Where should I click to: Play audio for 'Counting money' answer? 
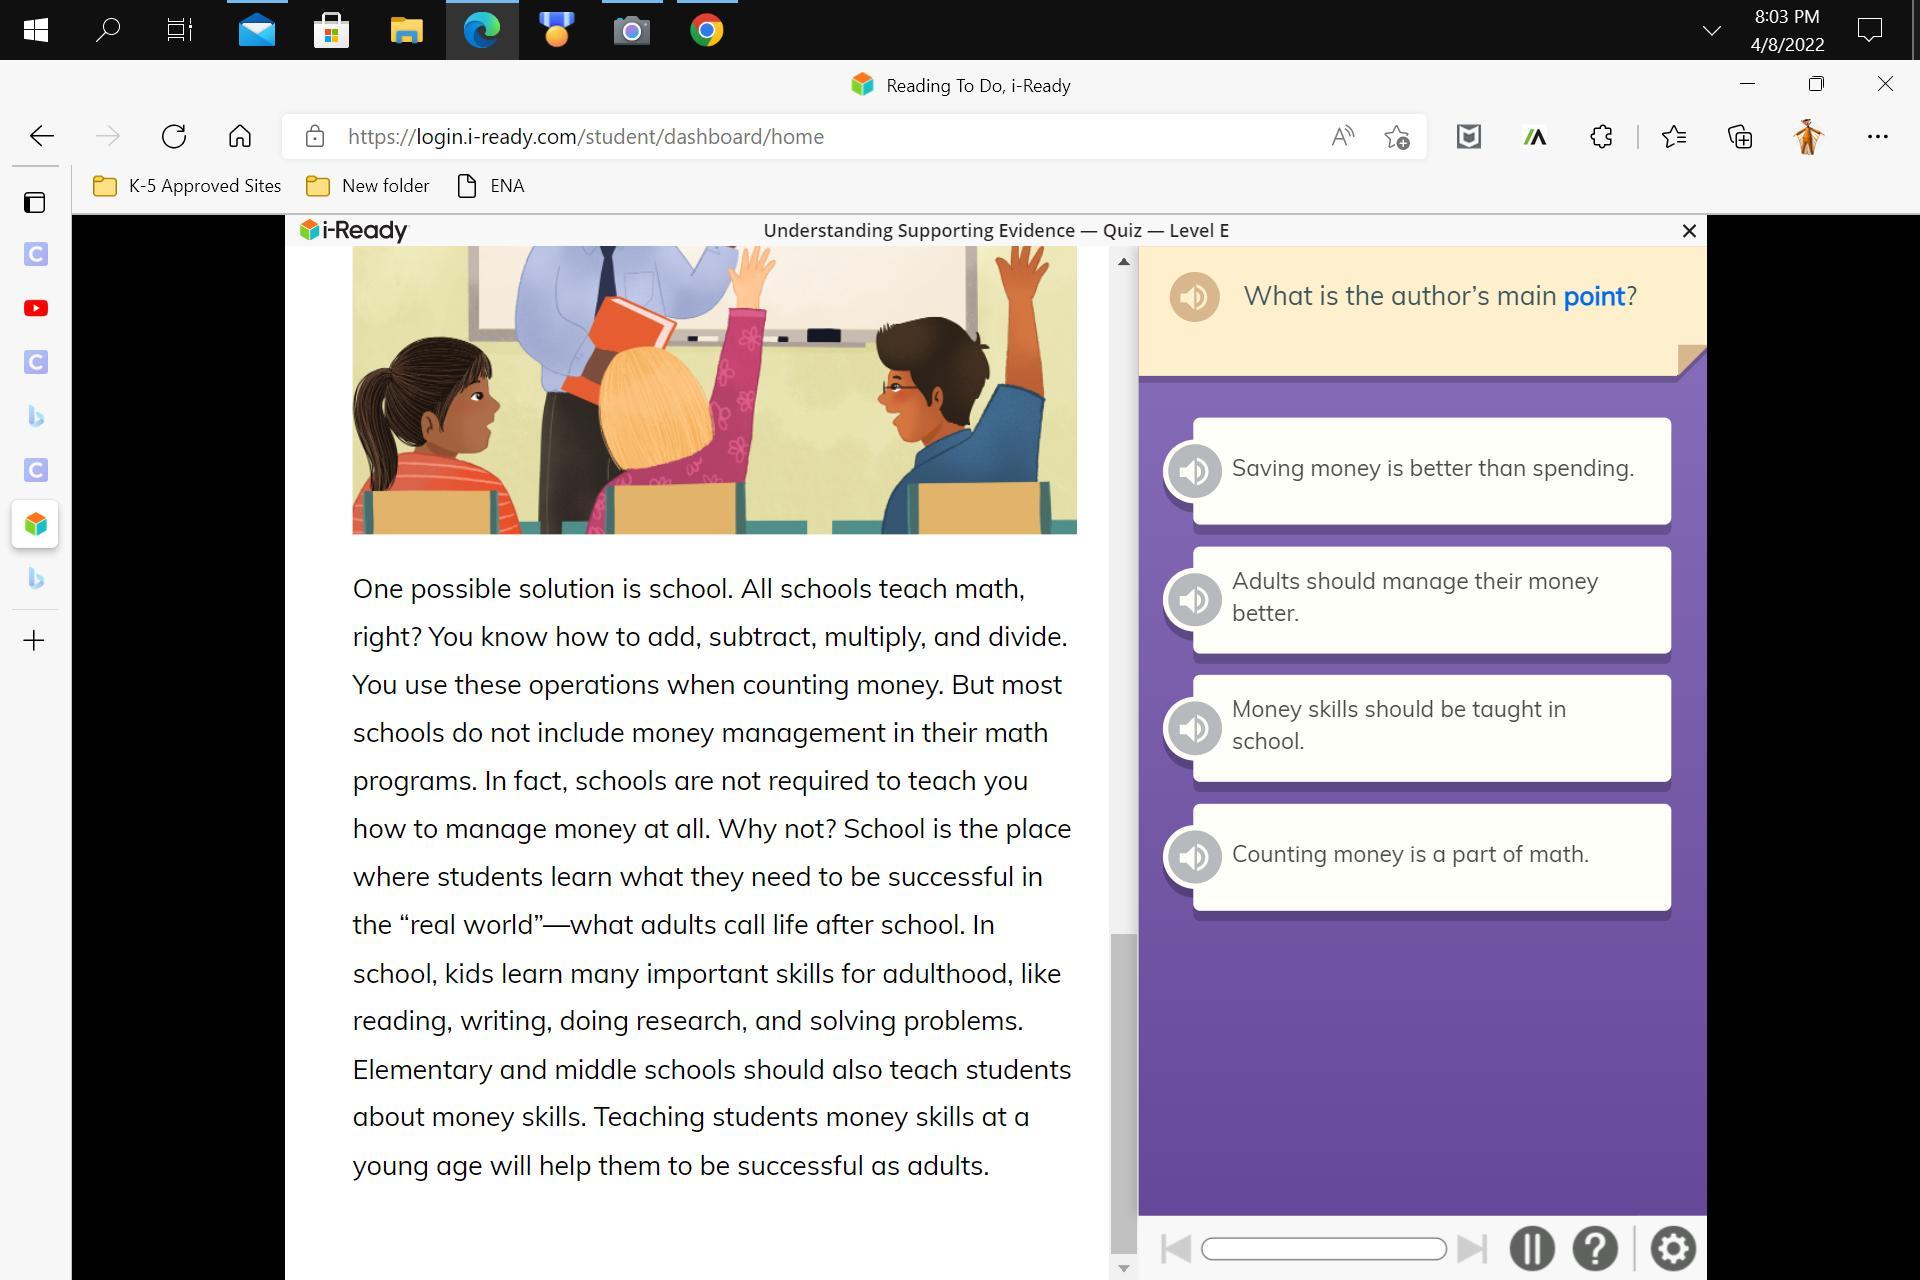pos(1194,857)
